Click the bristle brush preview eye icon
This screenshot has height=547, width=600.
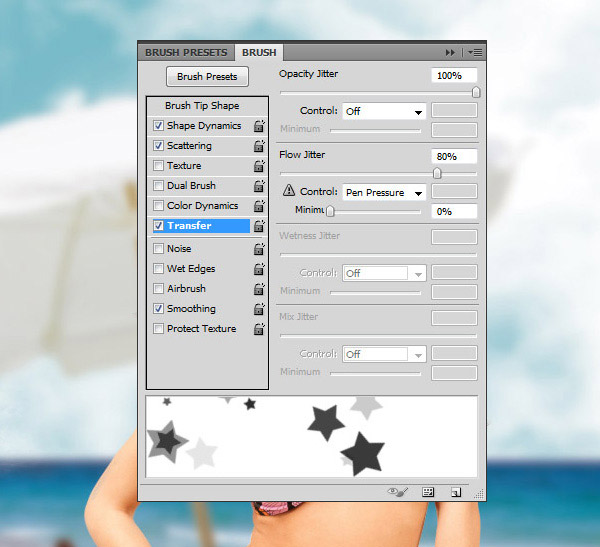[x=398, y=492]
